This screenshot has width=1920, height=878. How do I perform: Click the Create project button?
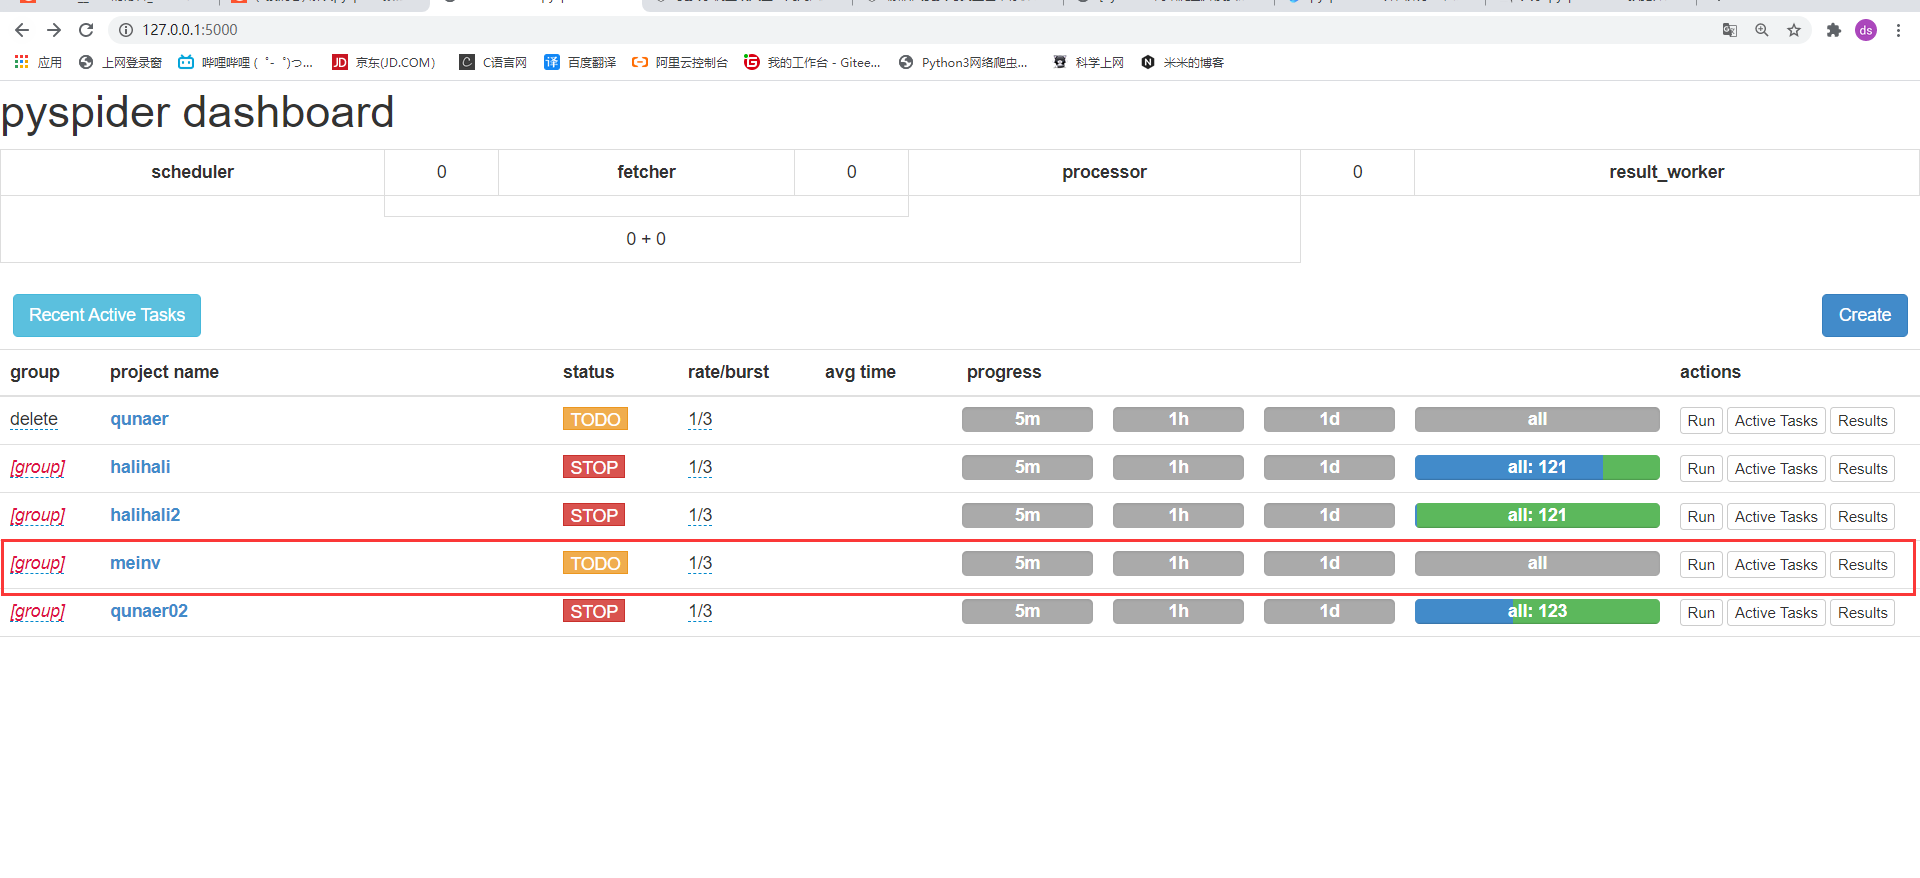[1864, 315]
